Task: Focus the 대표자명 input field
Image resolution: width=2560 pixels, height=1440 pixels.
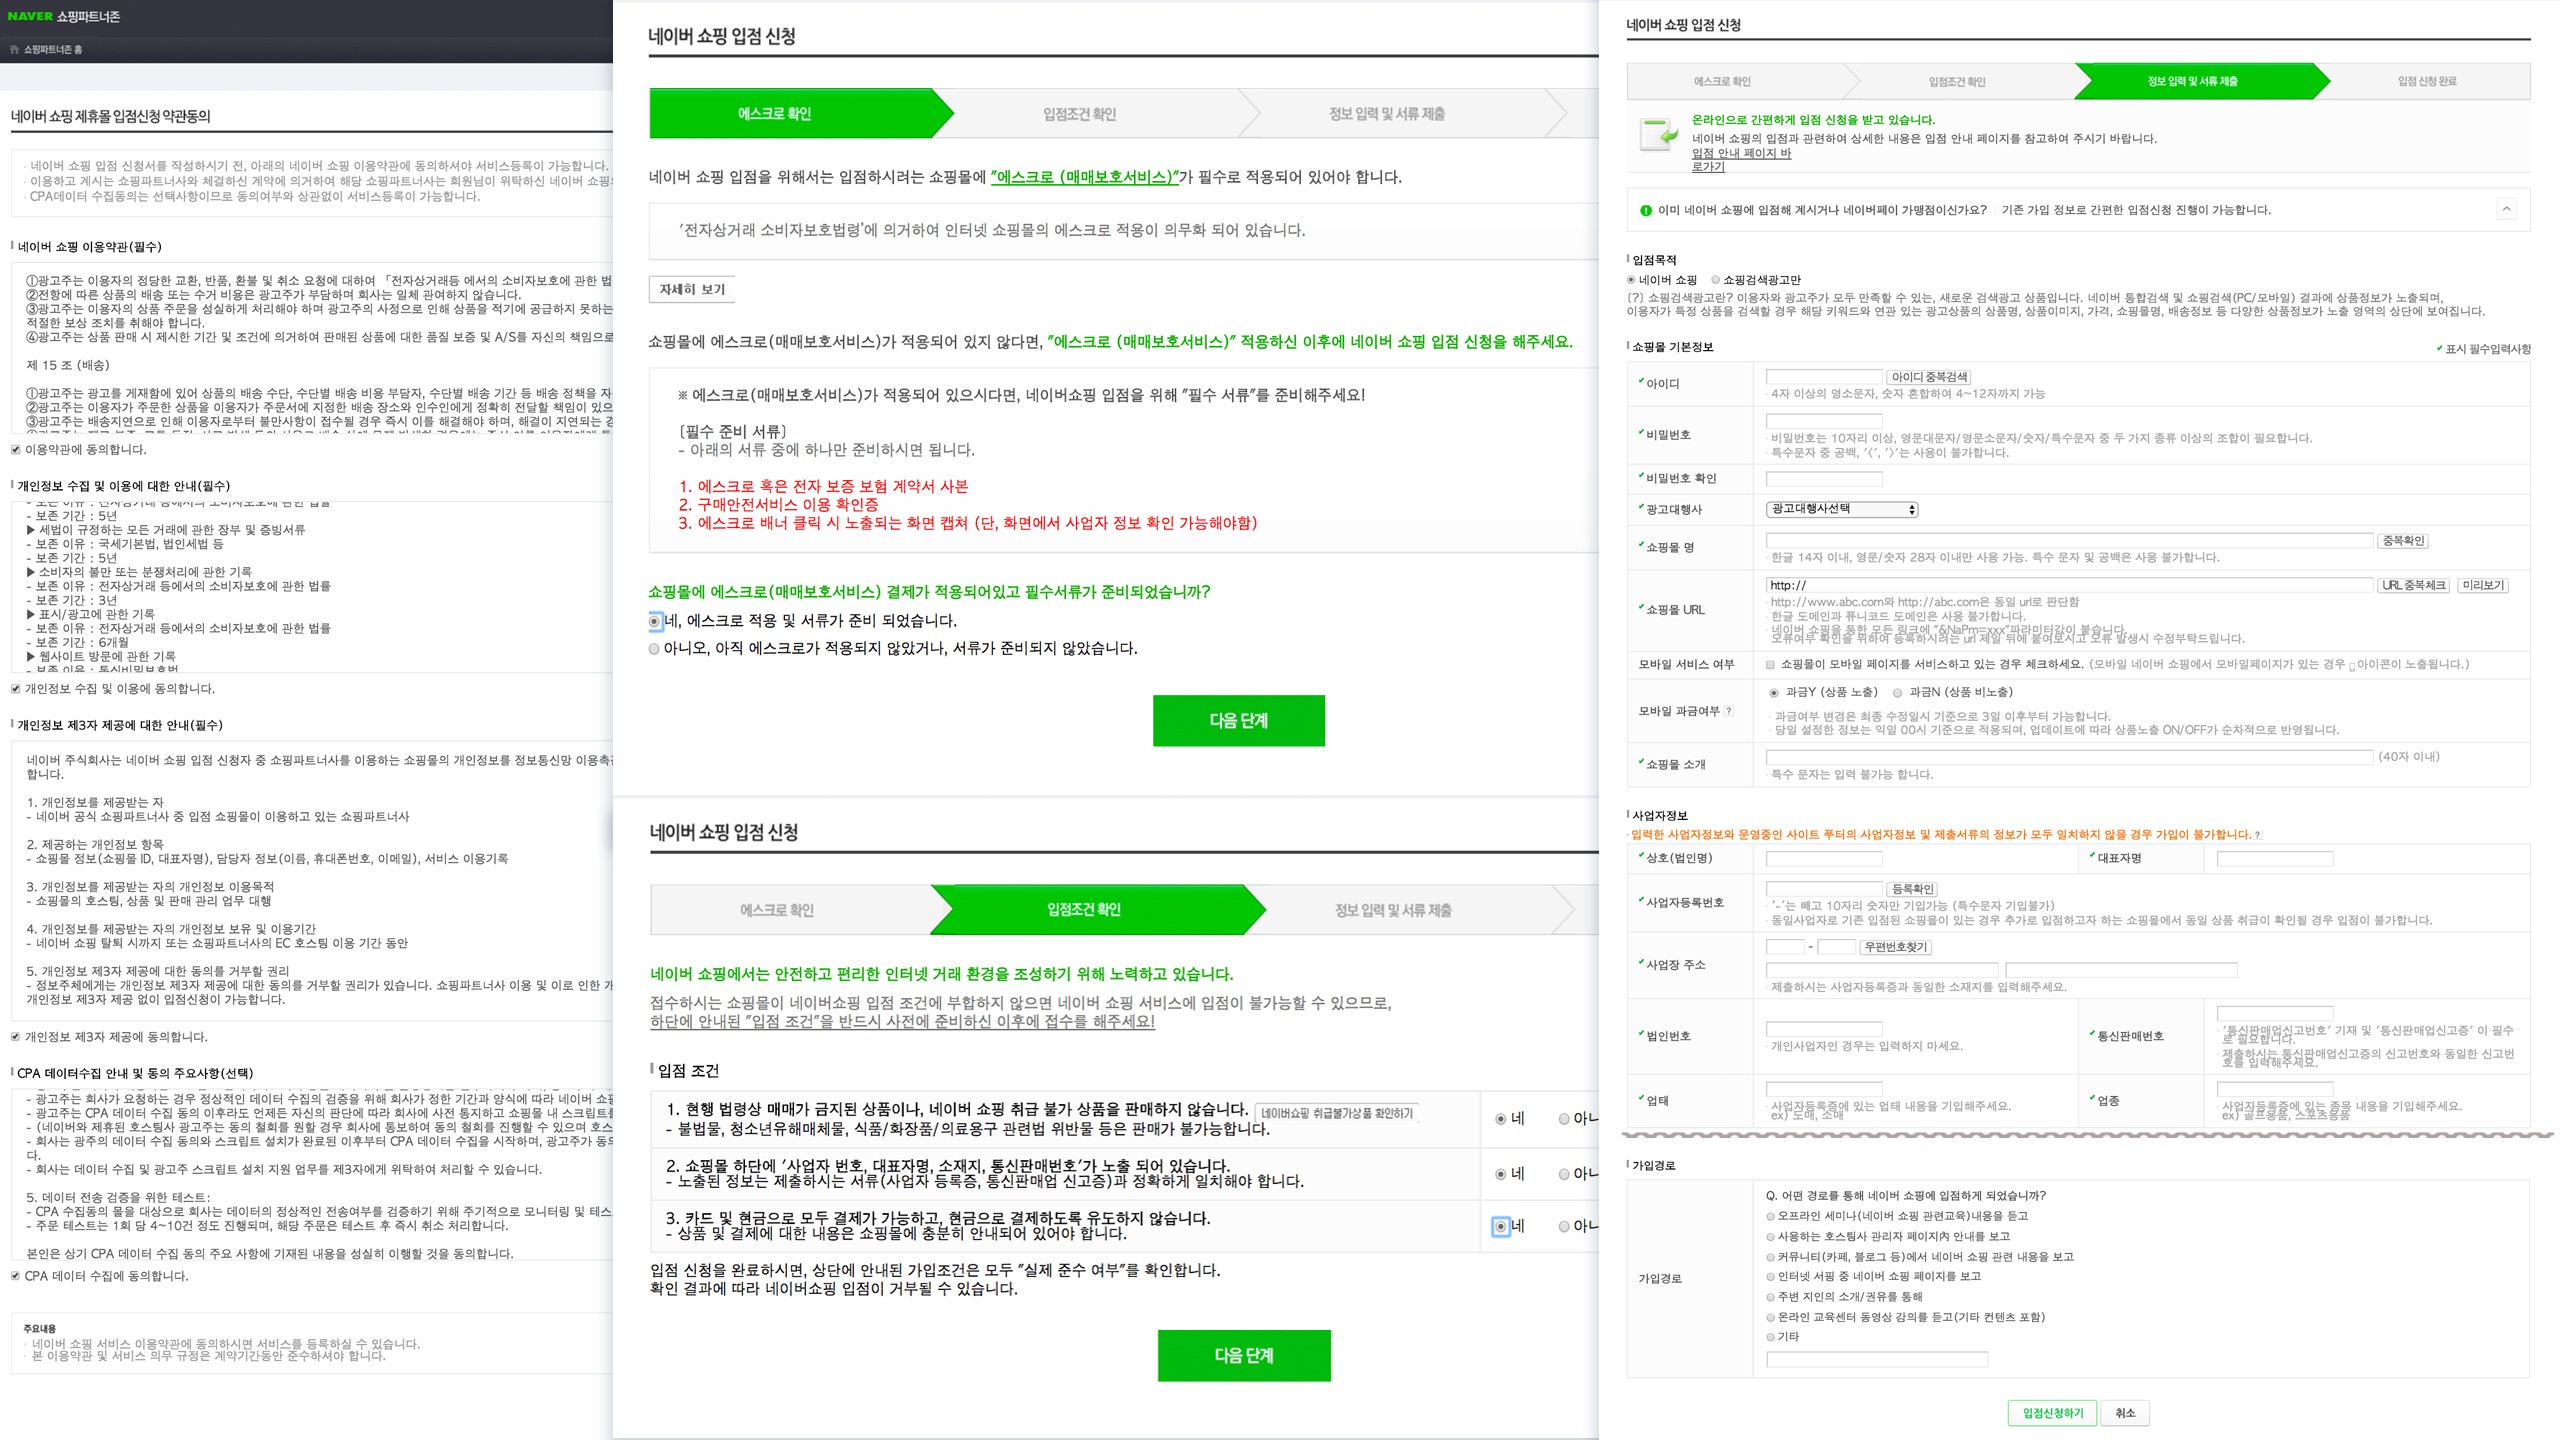Action: (x=2275, y=859)
